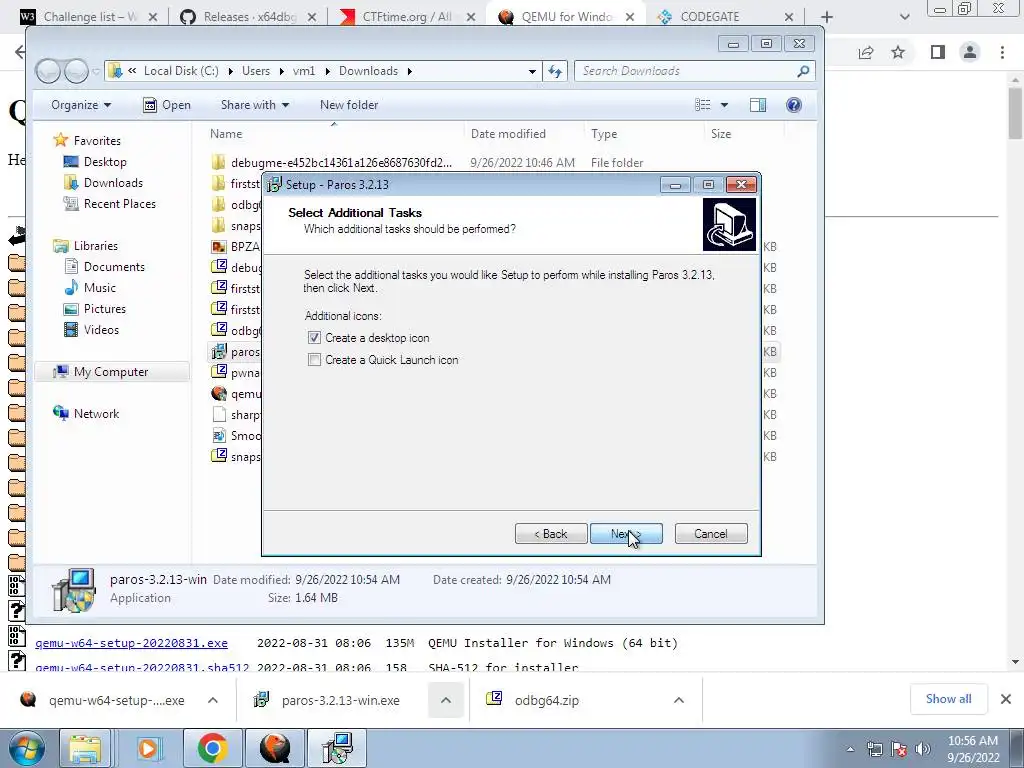Open Windows Explorer taskbar icon
Image resolution: width=1024 pixels, height=768 pixels.
86,748
